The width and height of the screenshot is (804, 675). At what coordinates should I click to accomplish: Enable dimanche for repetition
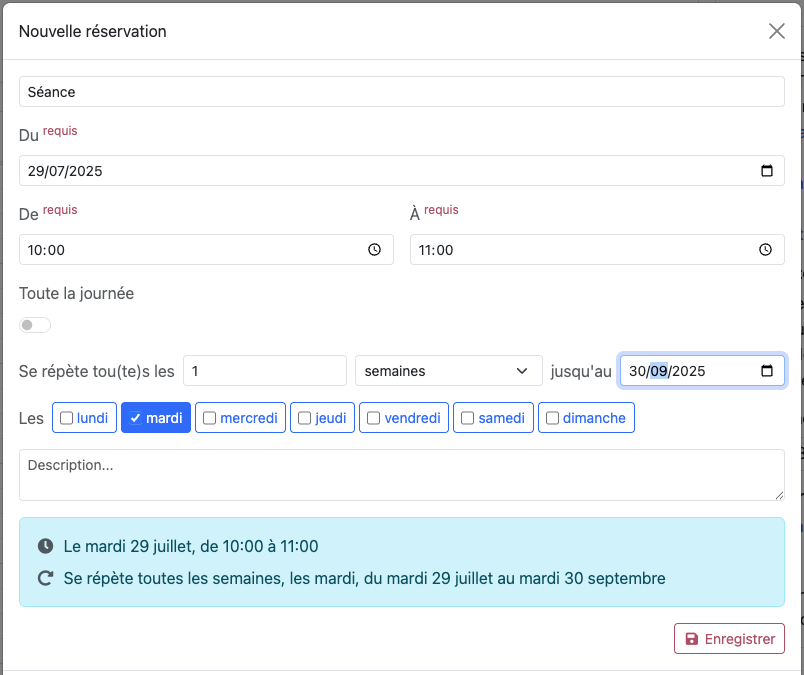tap(552, 418)
